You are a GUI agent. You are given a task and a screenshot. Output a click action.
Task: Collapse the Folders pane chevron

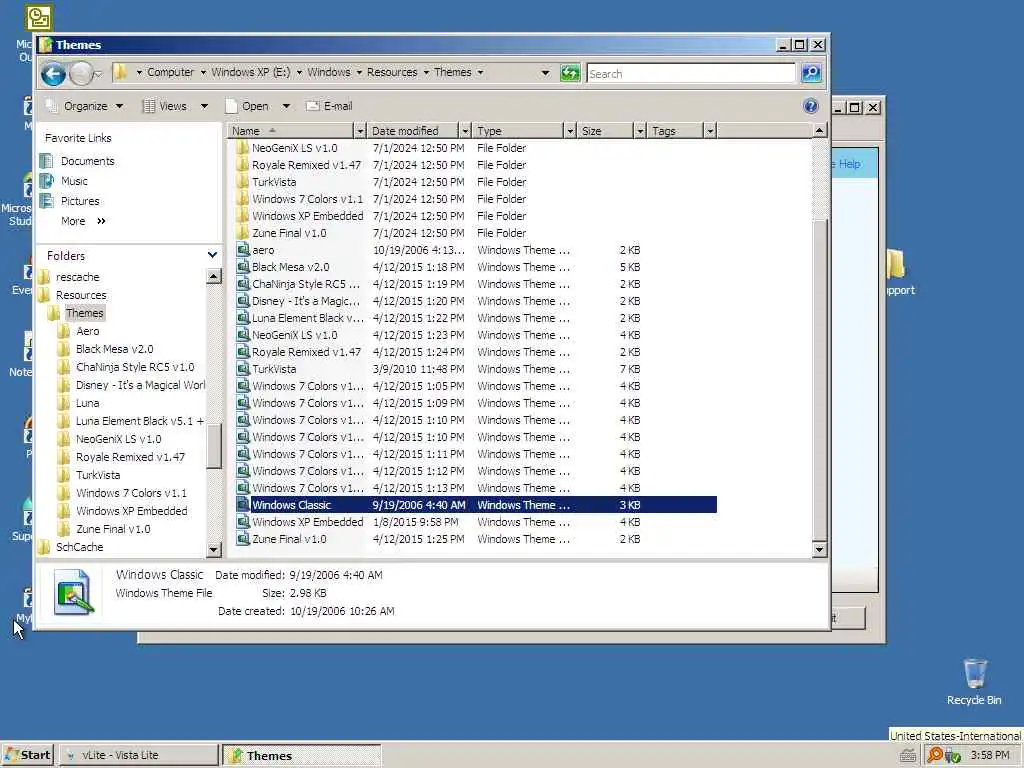(x=212, y=255)
